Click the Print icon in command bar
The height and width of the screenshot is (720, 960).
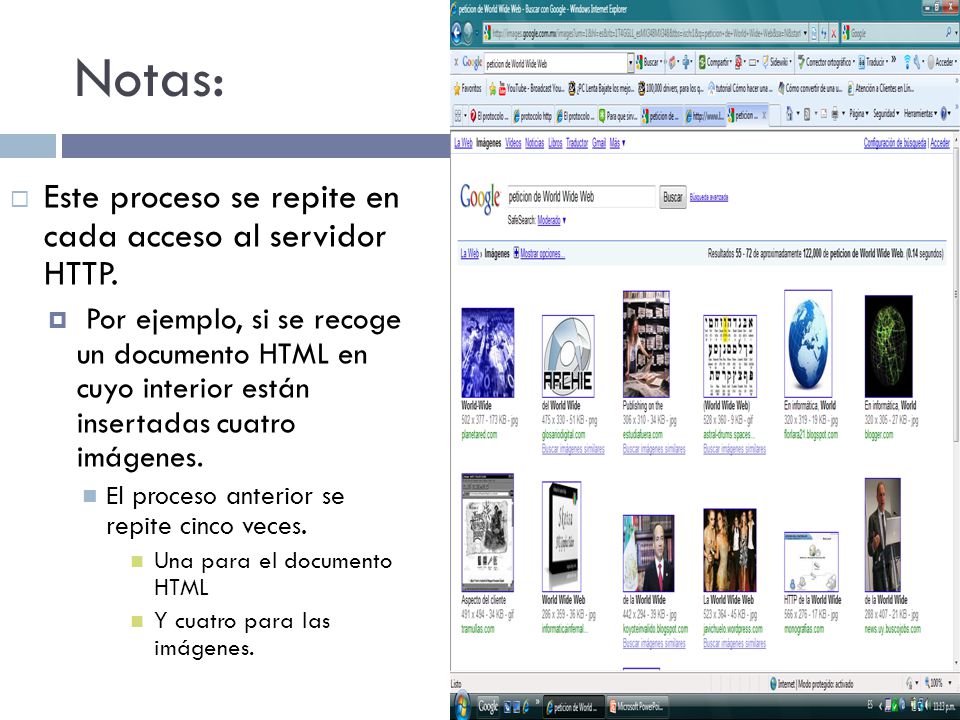coord(834,114)
